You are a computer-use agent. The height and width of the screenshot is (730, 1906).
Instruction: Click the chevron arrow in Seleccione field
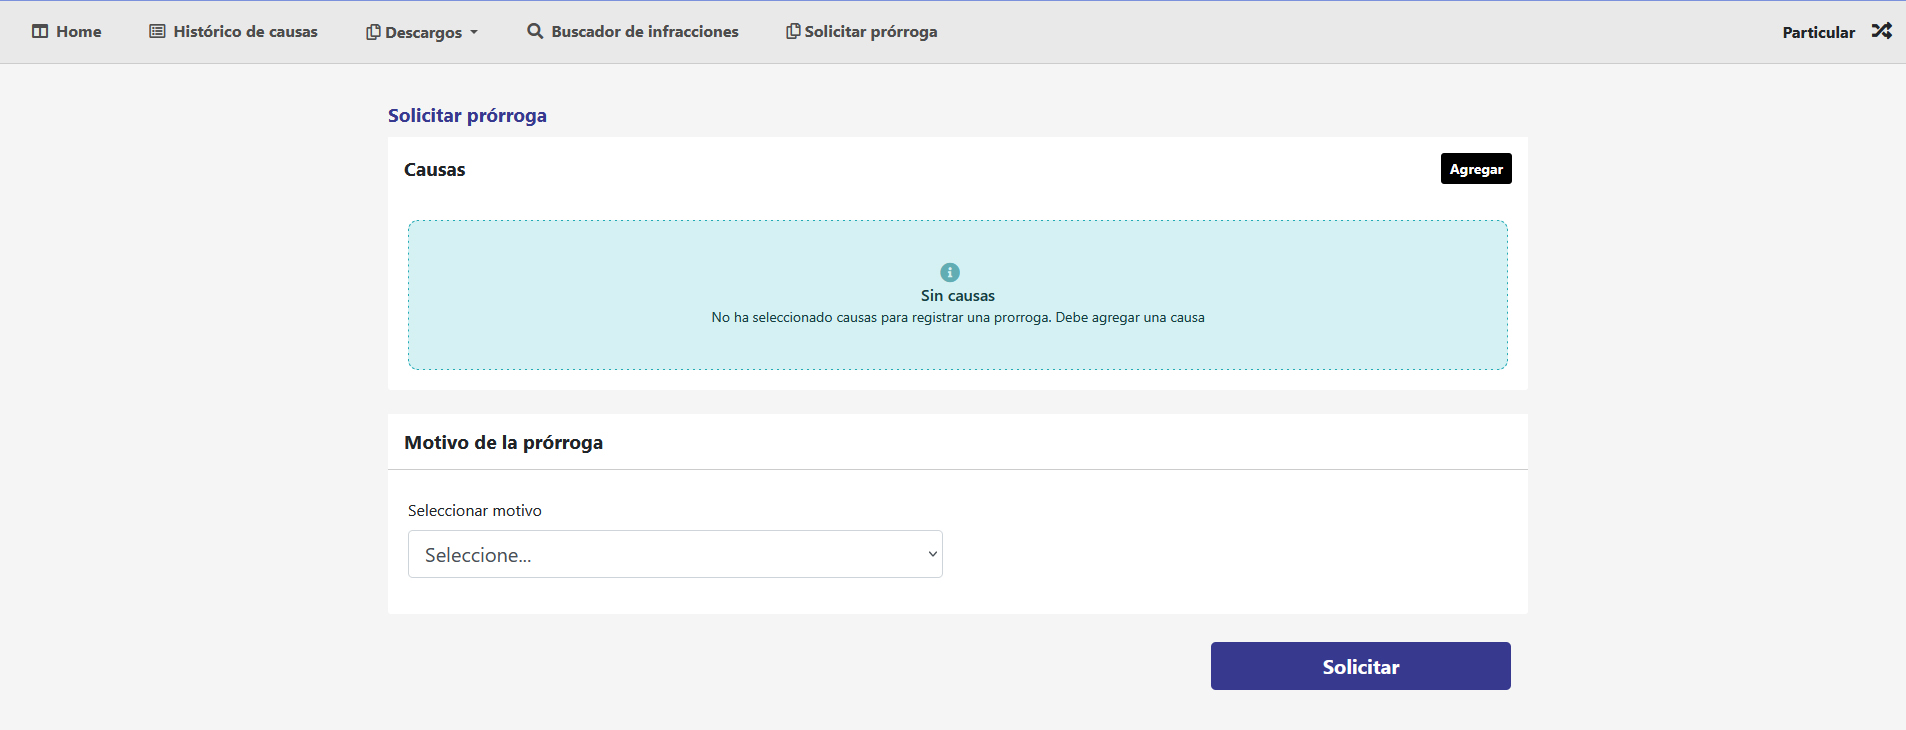pos(932,554)
